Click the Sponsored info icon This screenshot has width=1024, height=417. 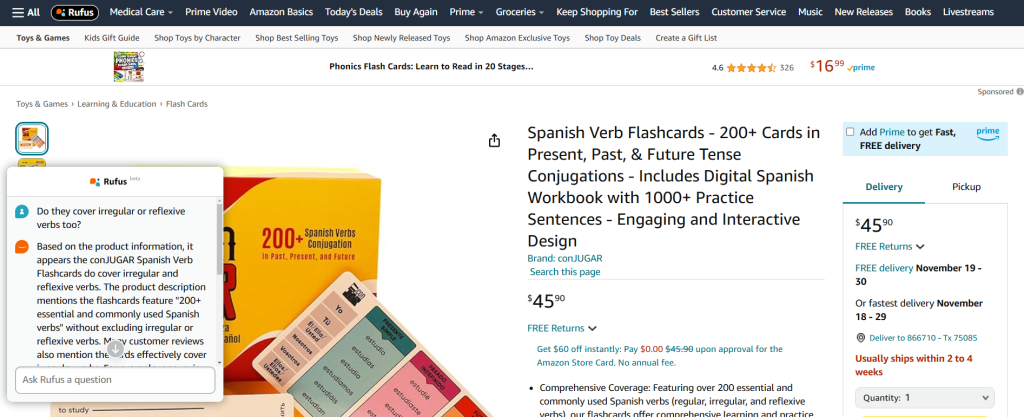(1019, 92)
